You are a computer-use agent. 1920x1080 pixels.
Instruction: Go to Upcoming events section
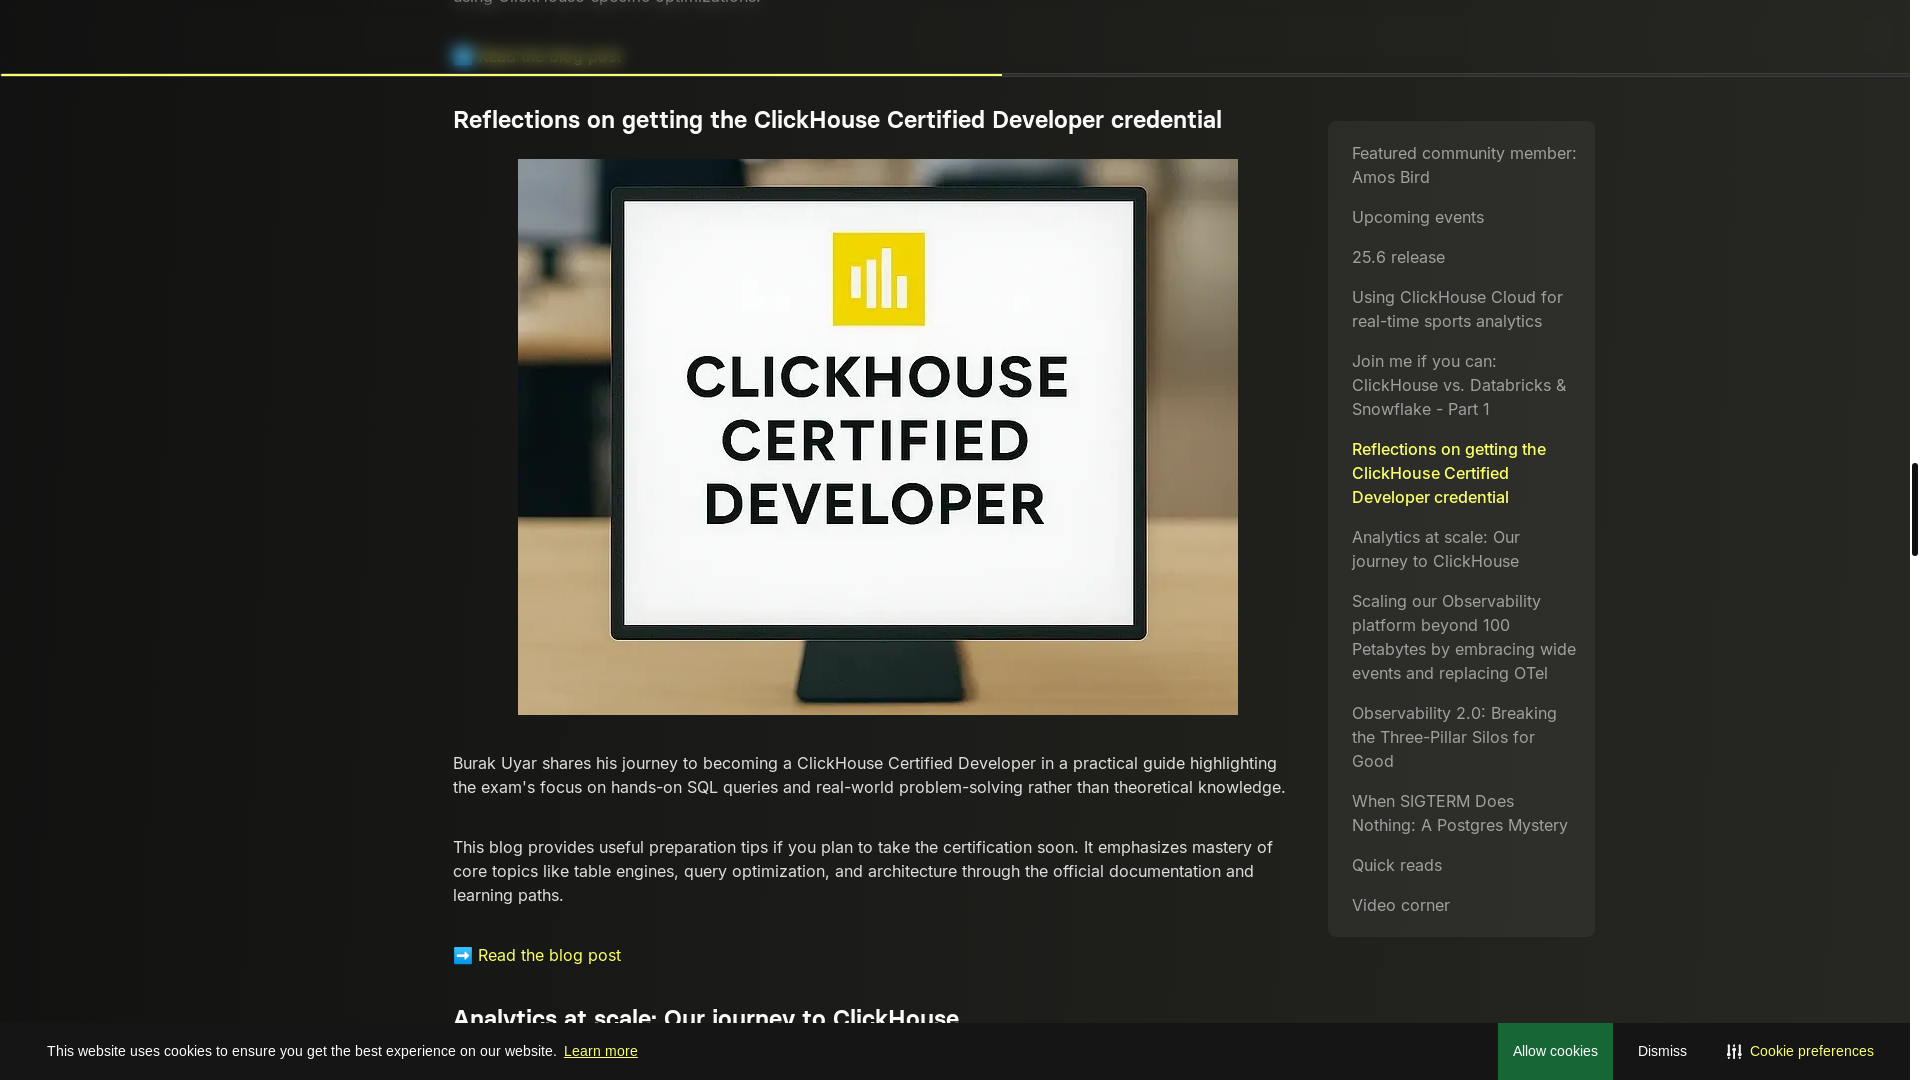[x=1417, y=217]
